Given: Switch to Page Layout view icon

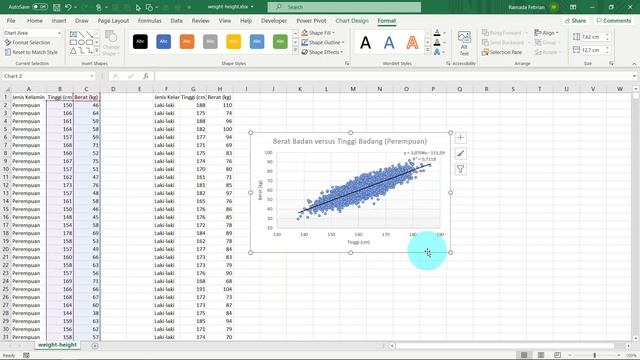Looking at the screenshot, I should click(540, 355).
